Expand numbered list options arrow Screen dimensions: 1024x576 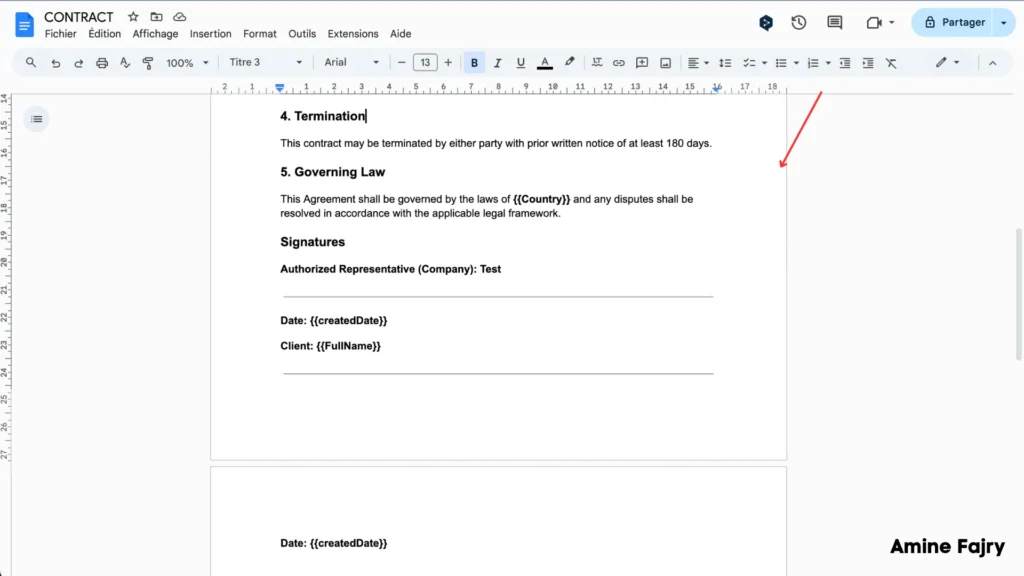click(828, 63)
